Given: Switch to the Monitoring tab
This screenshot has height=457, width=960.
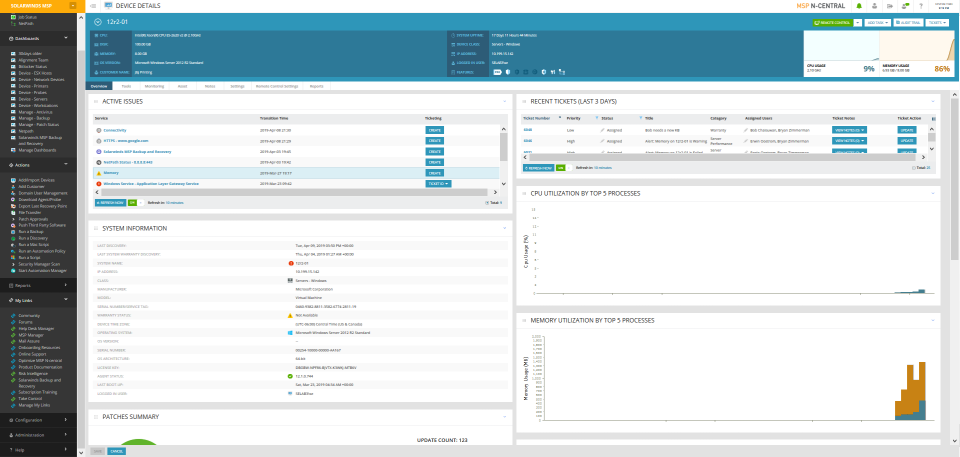Looking at the screenshot, I should pos(154,86).
